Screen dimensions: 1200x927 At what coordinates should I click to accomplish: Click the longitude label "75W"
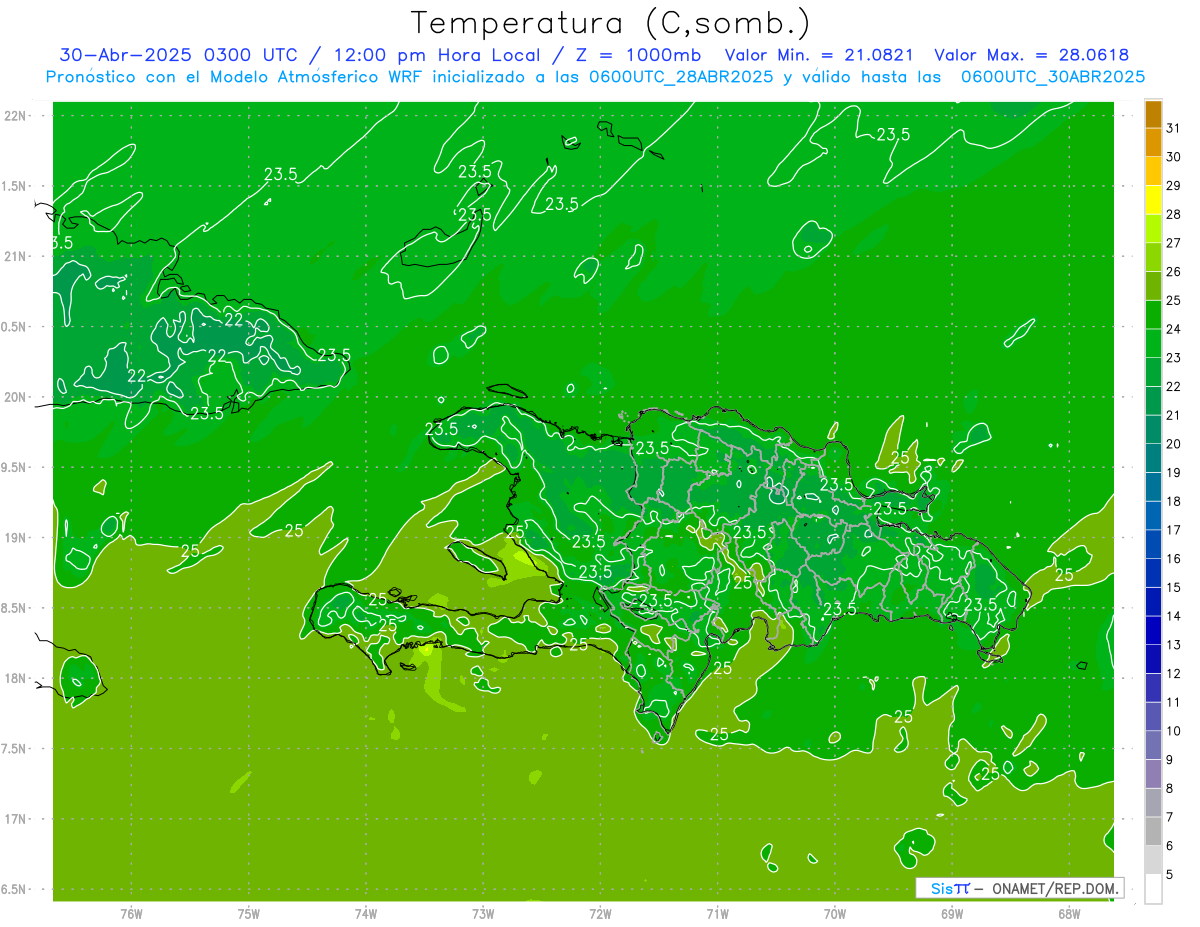(x=249, y=914)
